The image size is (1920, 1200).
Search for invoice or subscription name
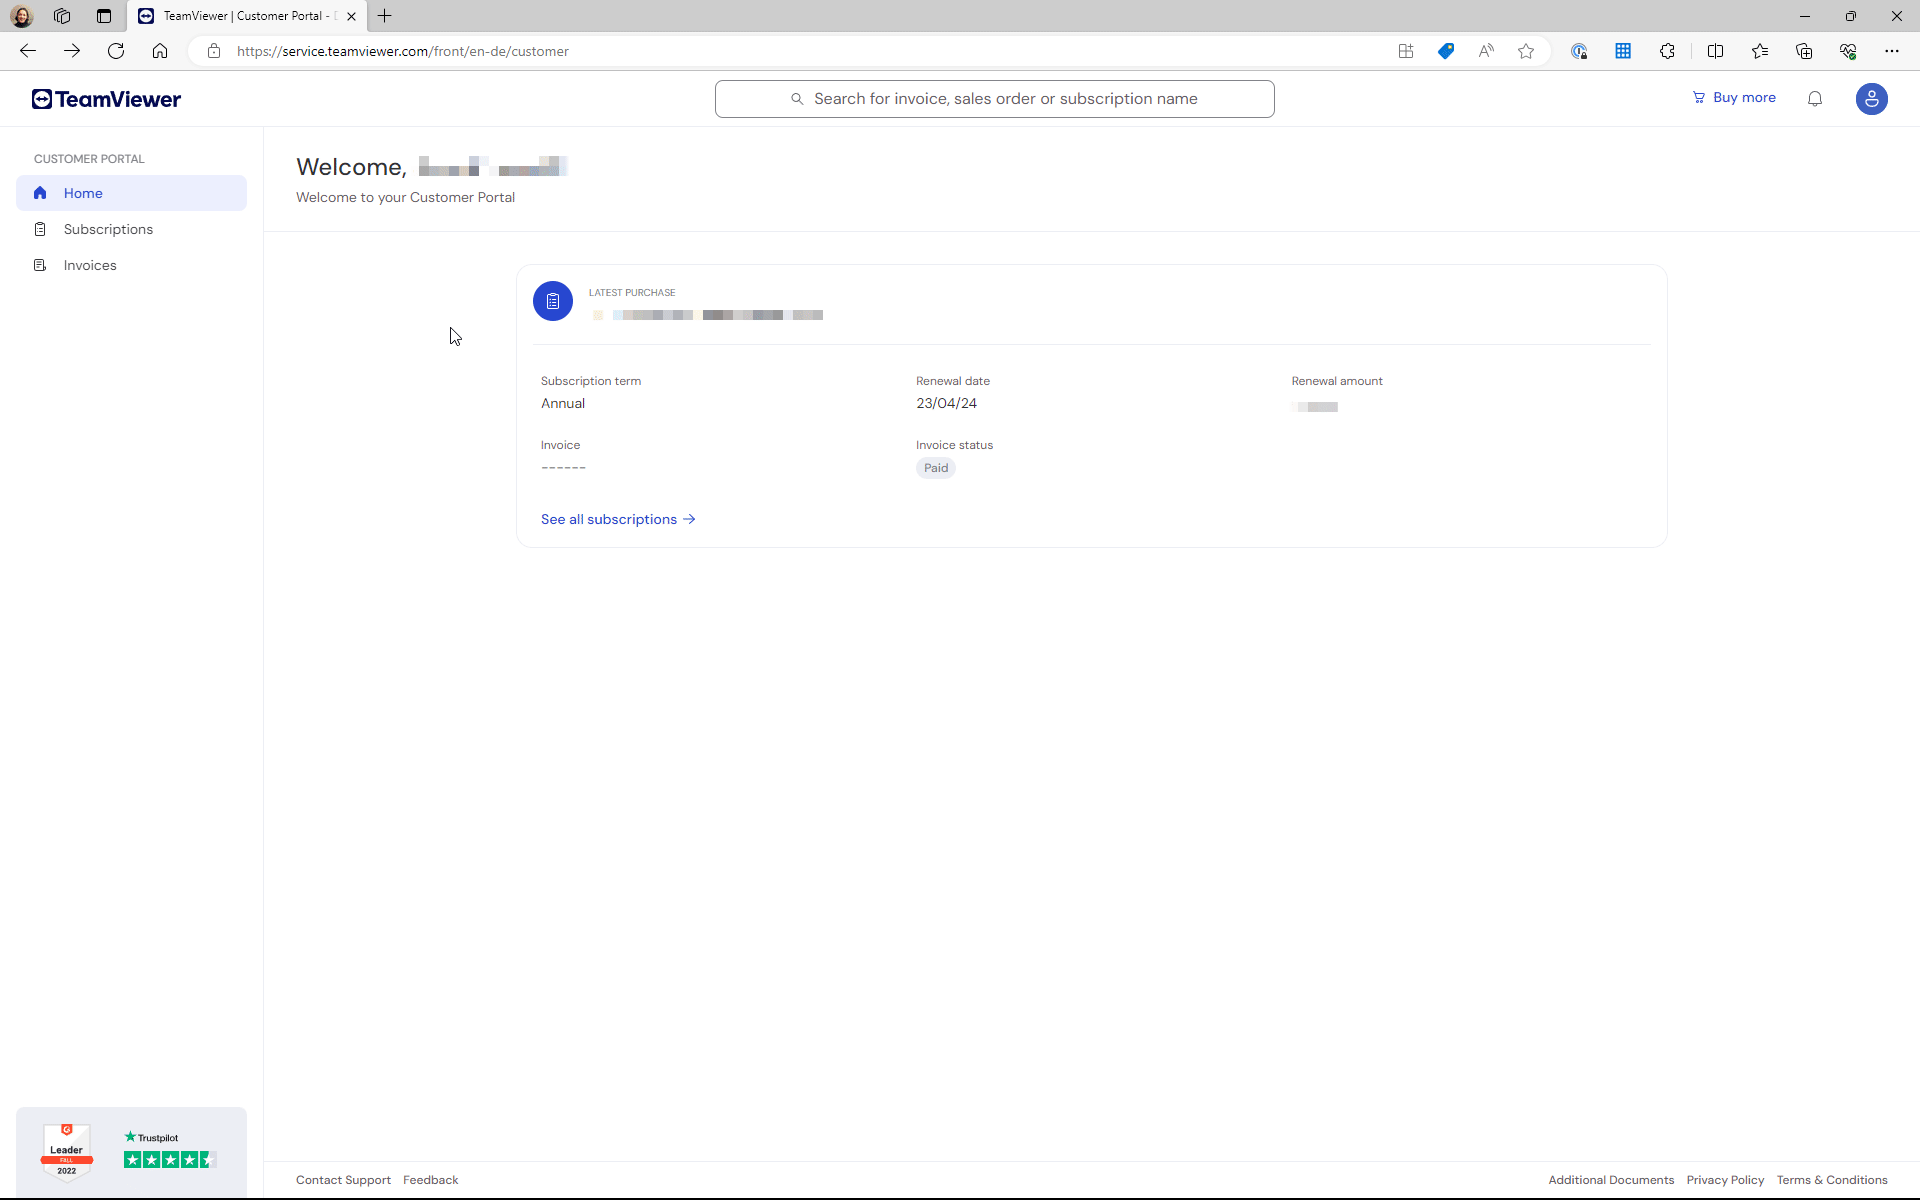(994, 98)
